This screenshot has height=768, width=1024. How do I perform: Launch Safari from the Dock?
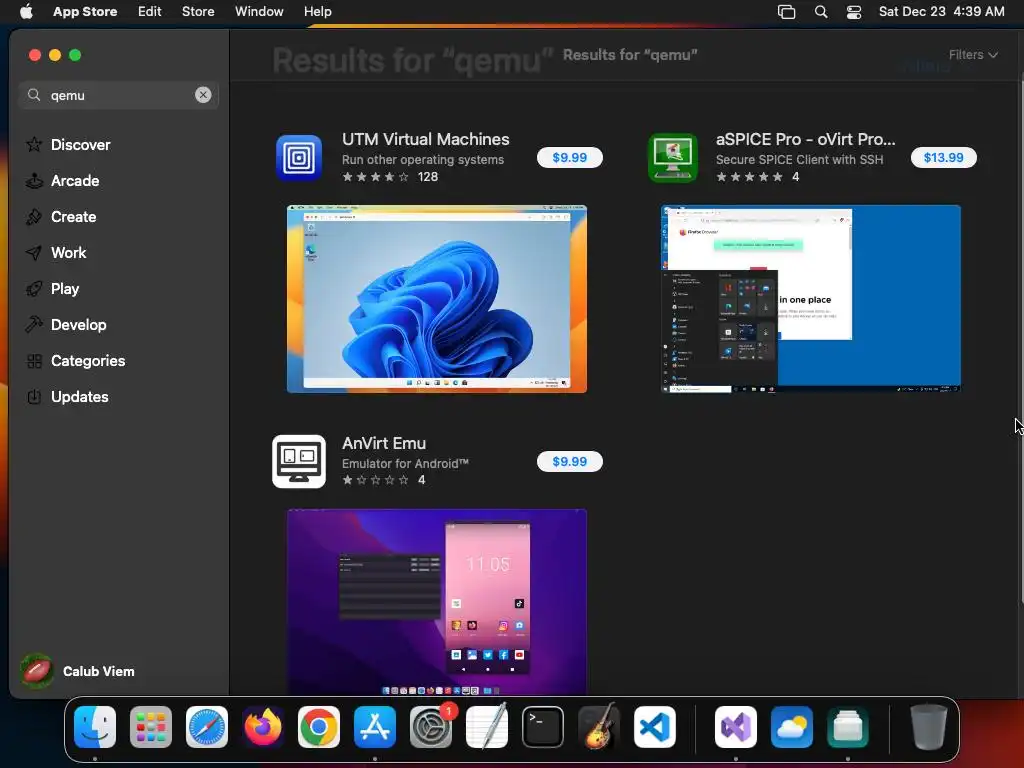207,727
